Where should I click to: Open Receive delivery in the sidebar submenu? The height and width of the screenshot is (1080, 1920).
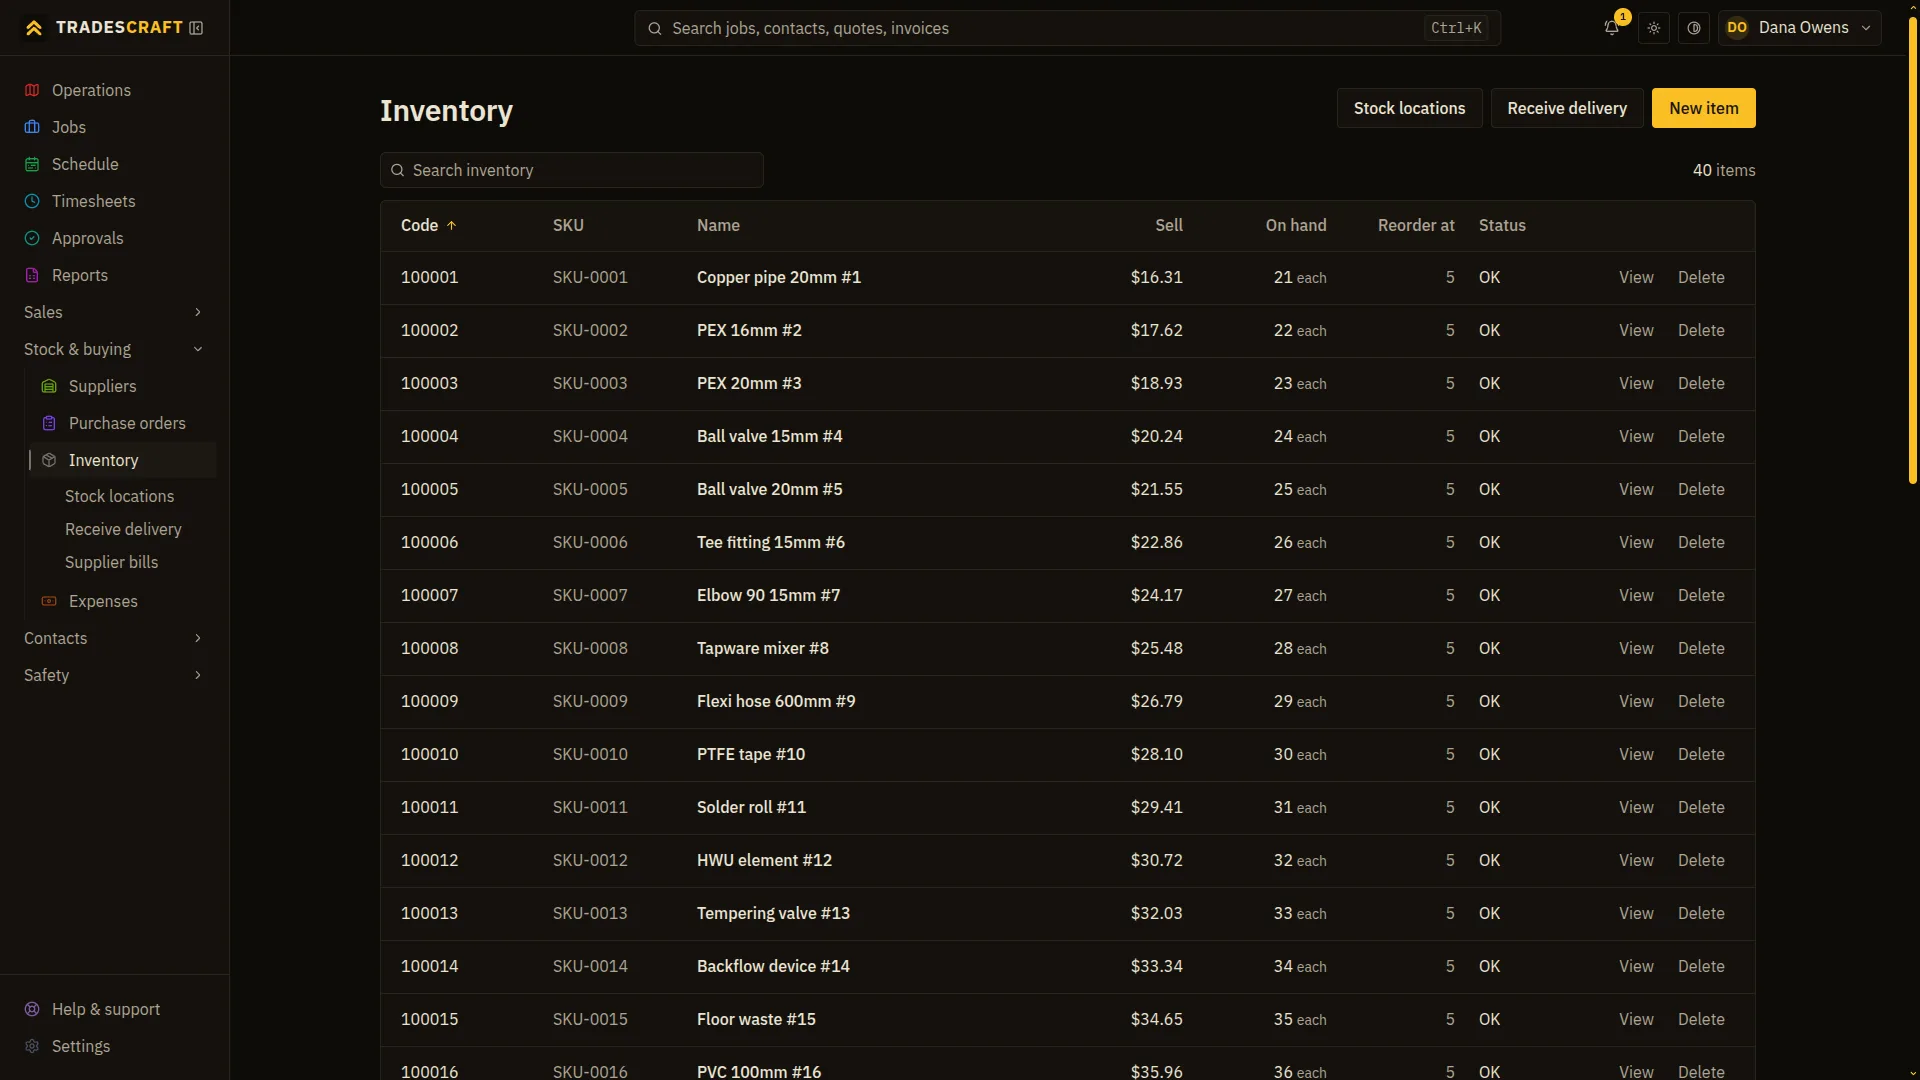[123, 529]
